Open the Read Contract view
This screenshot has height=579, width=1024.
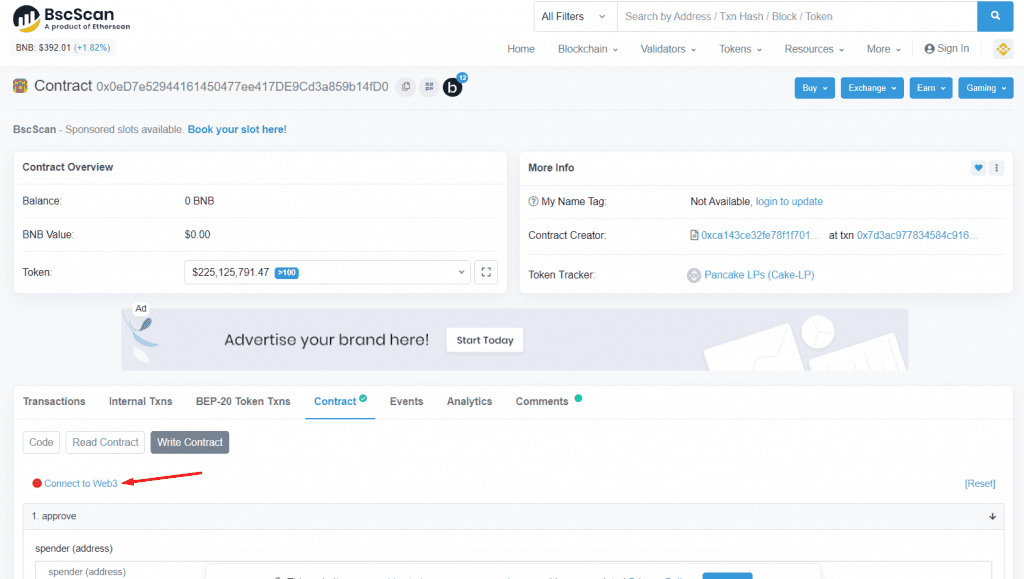(105, 443)
